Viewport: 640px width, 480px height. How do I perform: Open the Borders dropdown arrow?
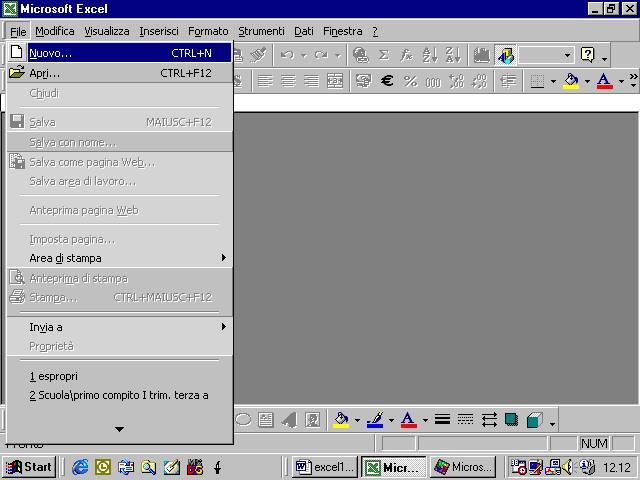pyautogui.click(x=553, y=81)
